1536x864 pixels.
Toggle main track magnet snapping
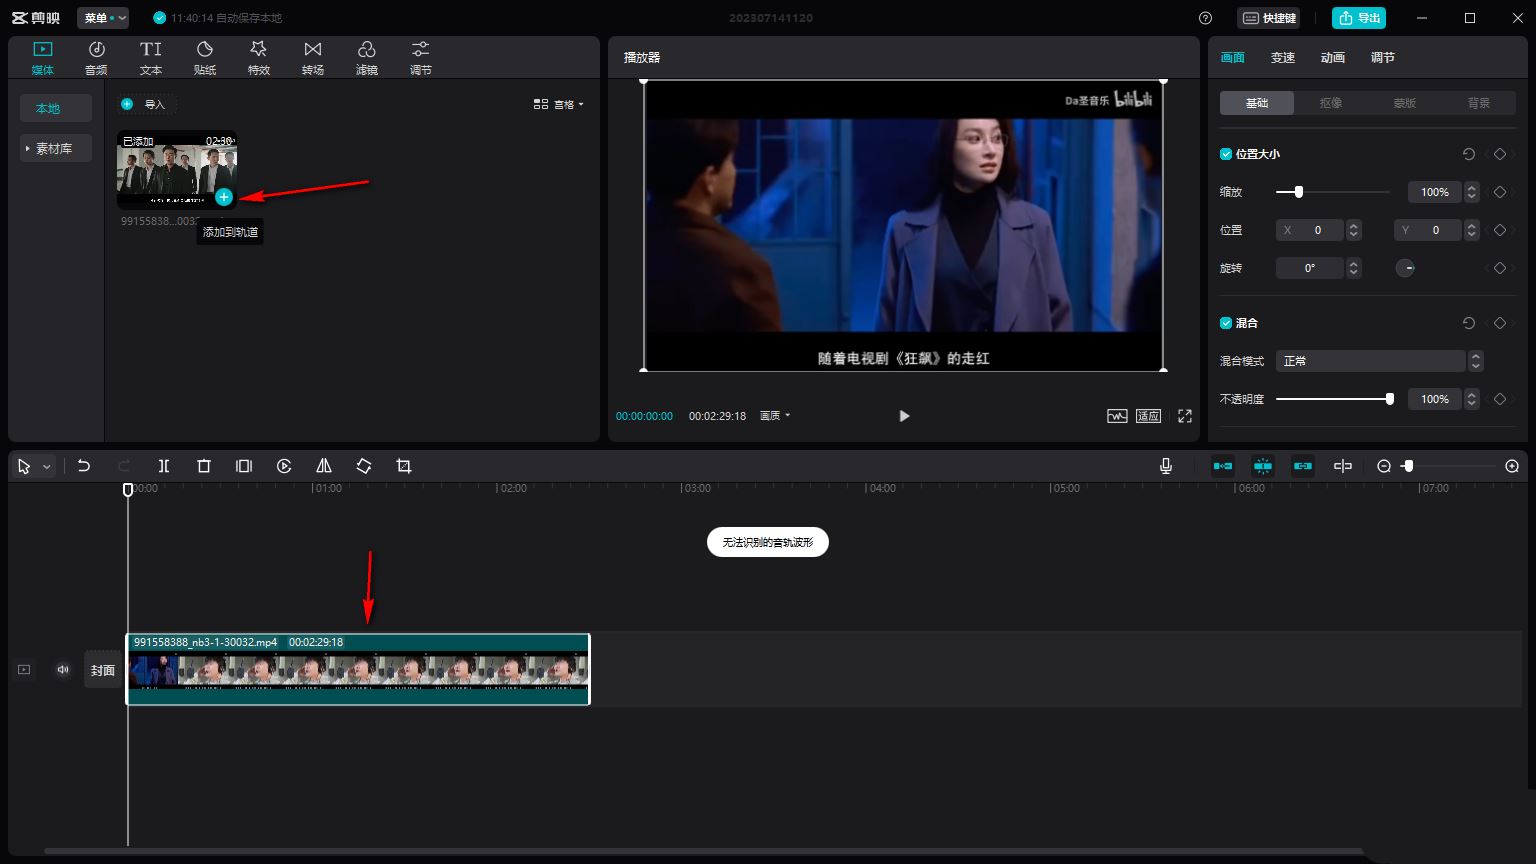click(x=1223, y=466)
